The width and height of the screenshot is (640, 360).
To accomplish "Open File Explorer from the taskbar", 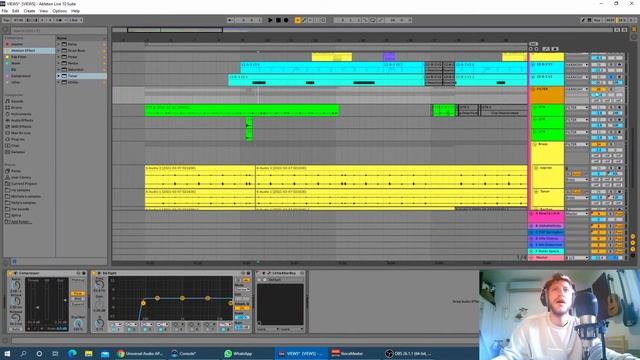I will point(89,353).
